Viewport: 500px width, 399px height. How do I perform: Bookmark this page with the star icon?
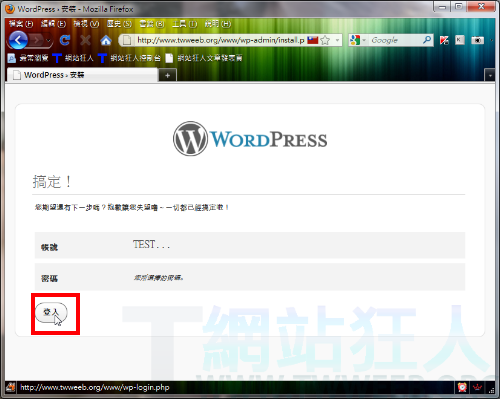point(325,40)
